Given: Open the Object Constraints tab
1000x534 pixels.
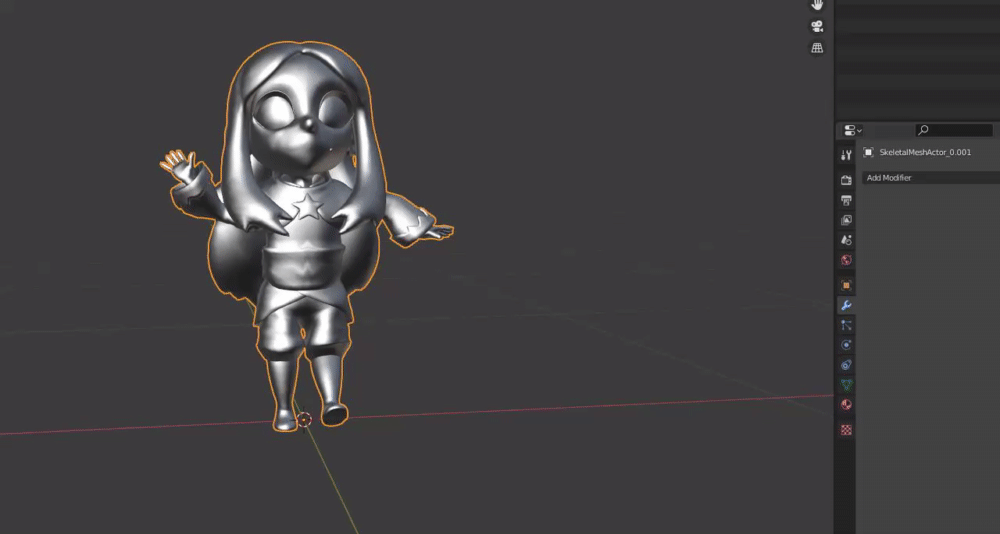Looking at the screenshot, I should coord(846,365).
